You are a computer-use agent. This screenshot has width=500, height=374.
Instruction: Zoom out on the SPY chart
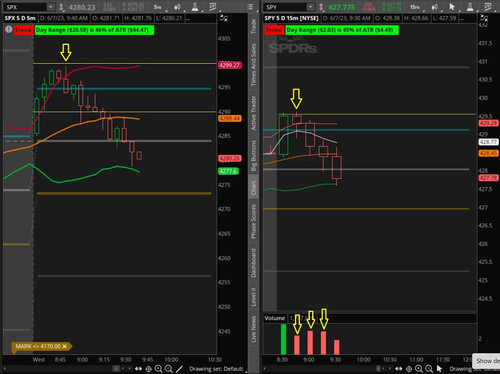point(429,369)
